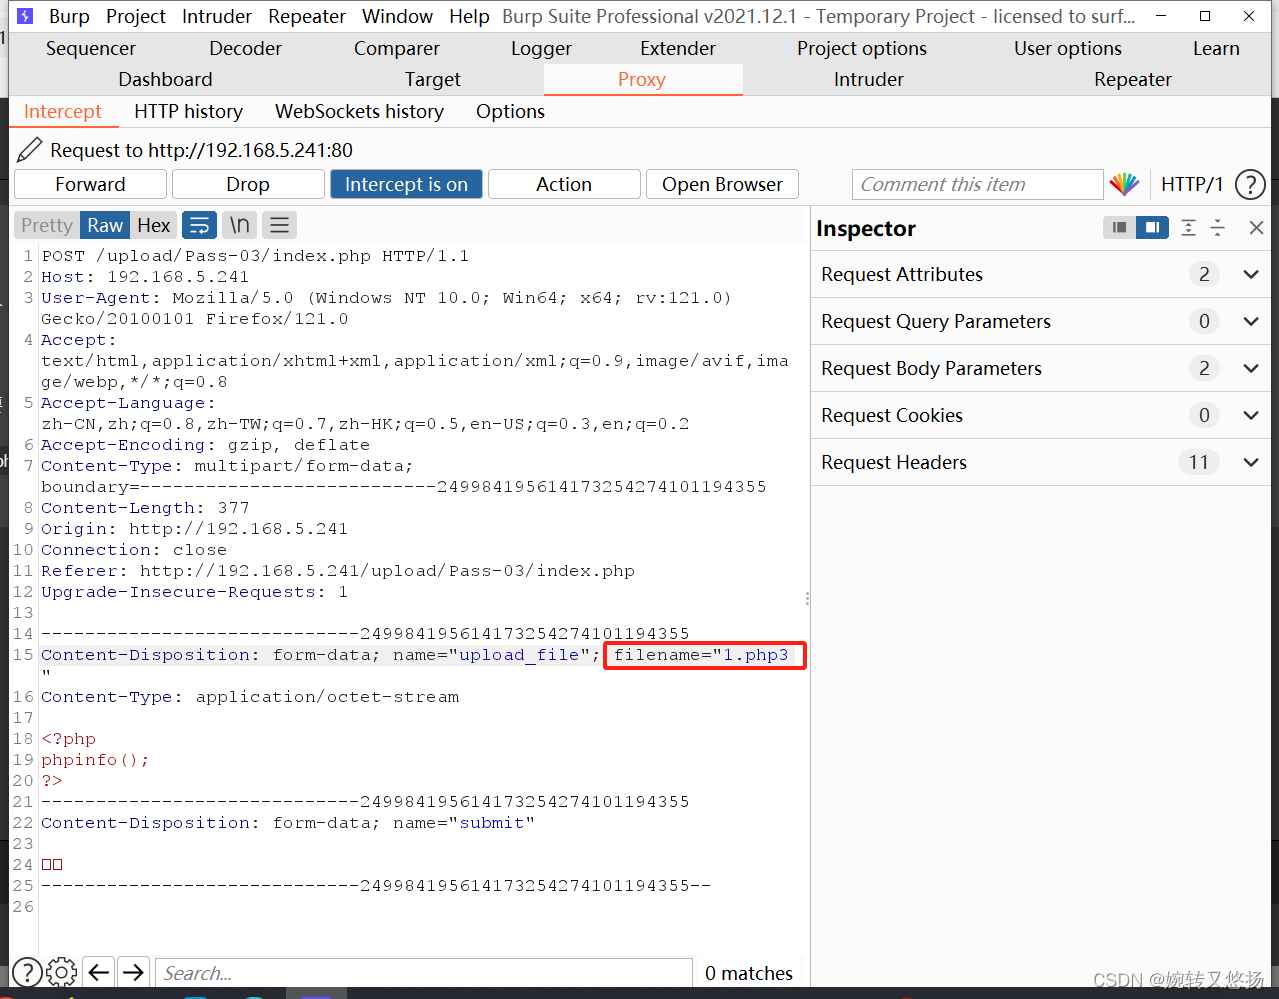
Task: Switch to Target tab
Action: (x=433, y=79)
